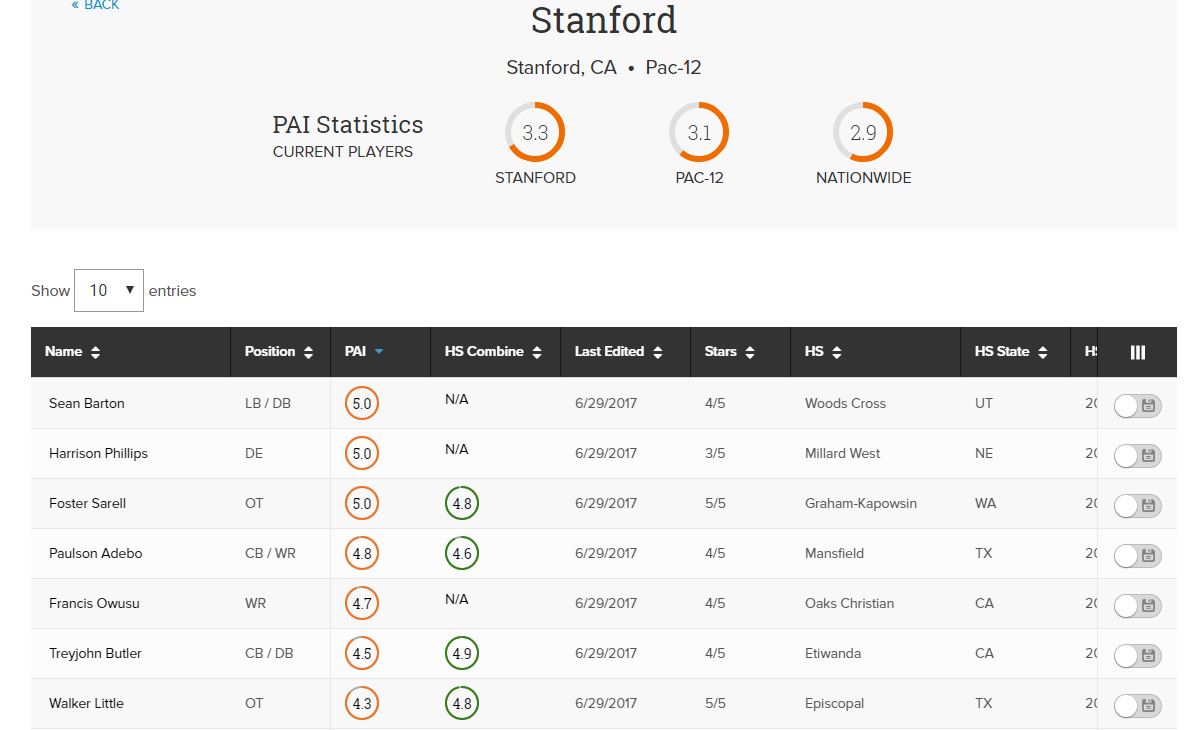
Task: Open player Walker Little's name
Action: (86, 703)
